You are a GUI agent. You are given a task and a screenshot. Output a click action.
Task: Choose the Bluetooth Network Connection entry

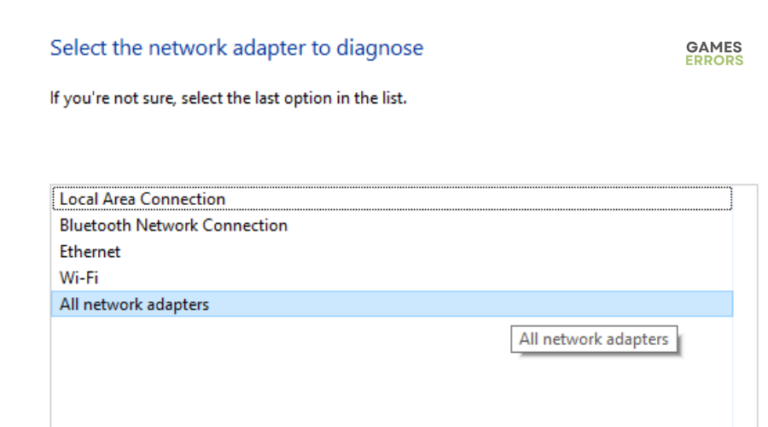coord(173,226)
